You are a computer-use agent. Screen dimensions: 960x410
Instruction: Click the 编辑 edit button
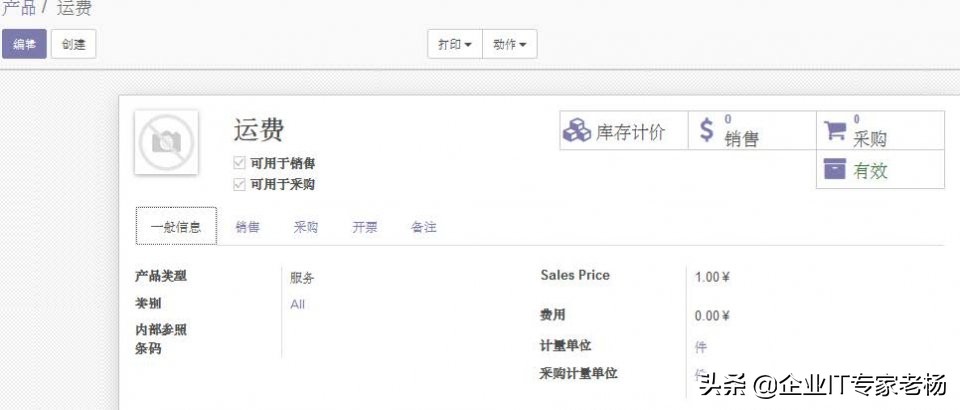[24, 44]
